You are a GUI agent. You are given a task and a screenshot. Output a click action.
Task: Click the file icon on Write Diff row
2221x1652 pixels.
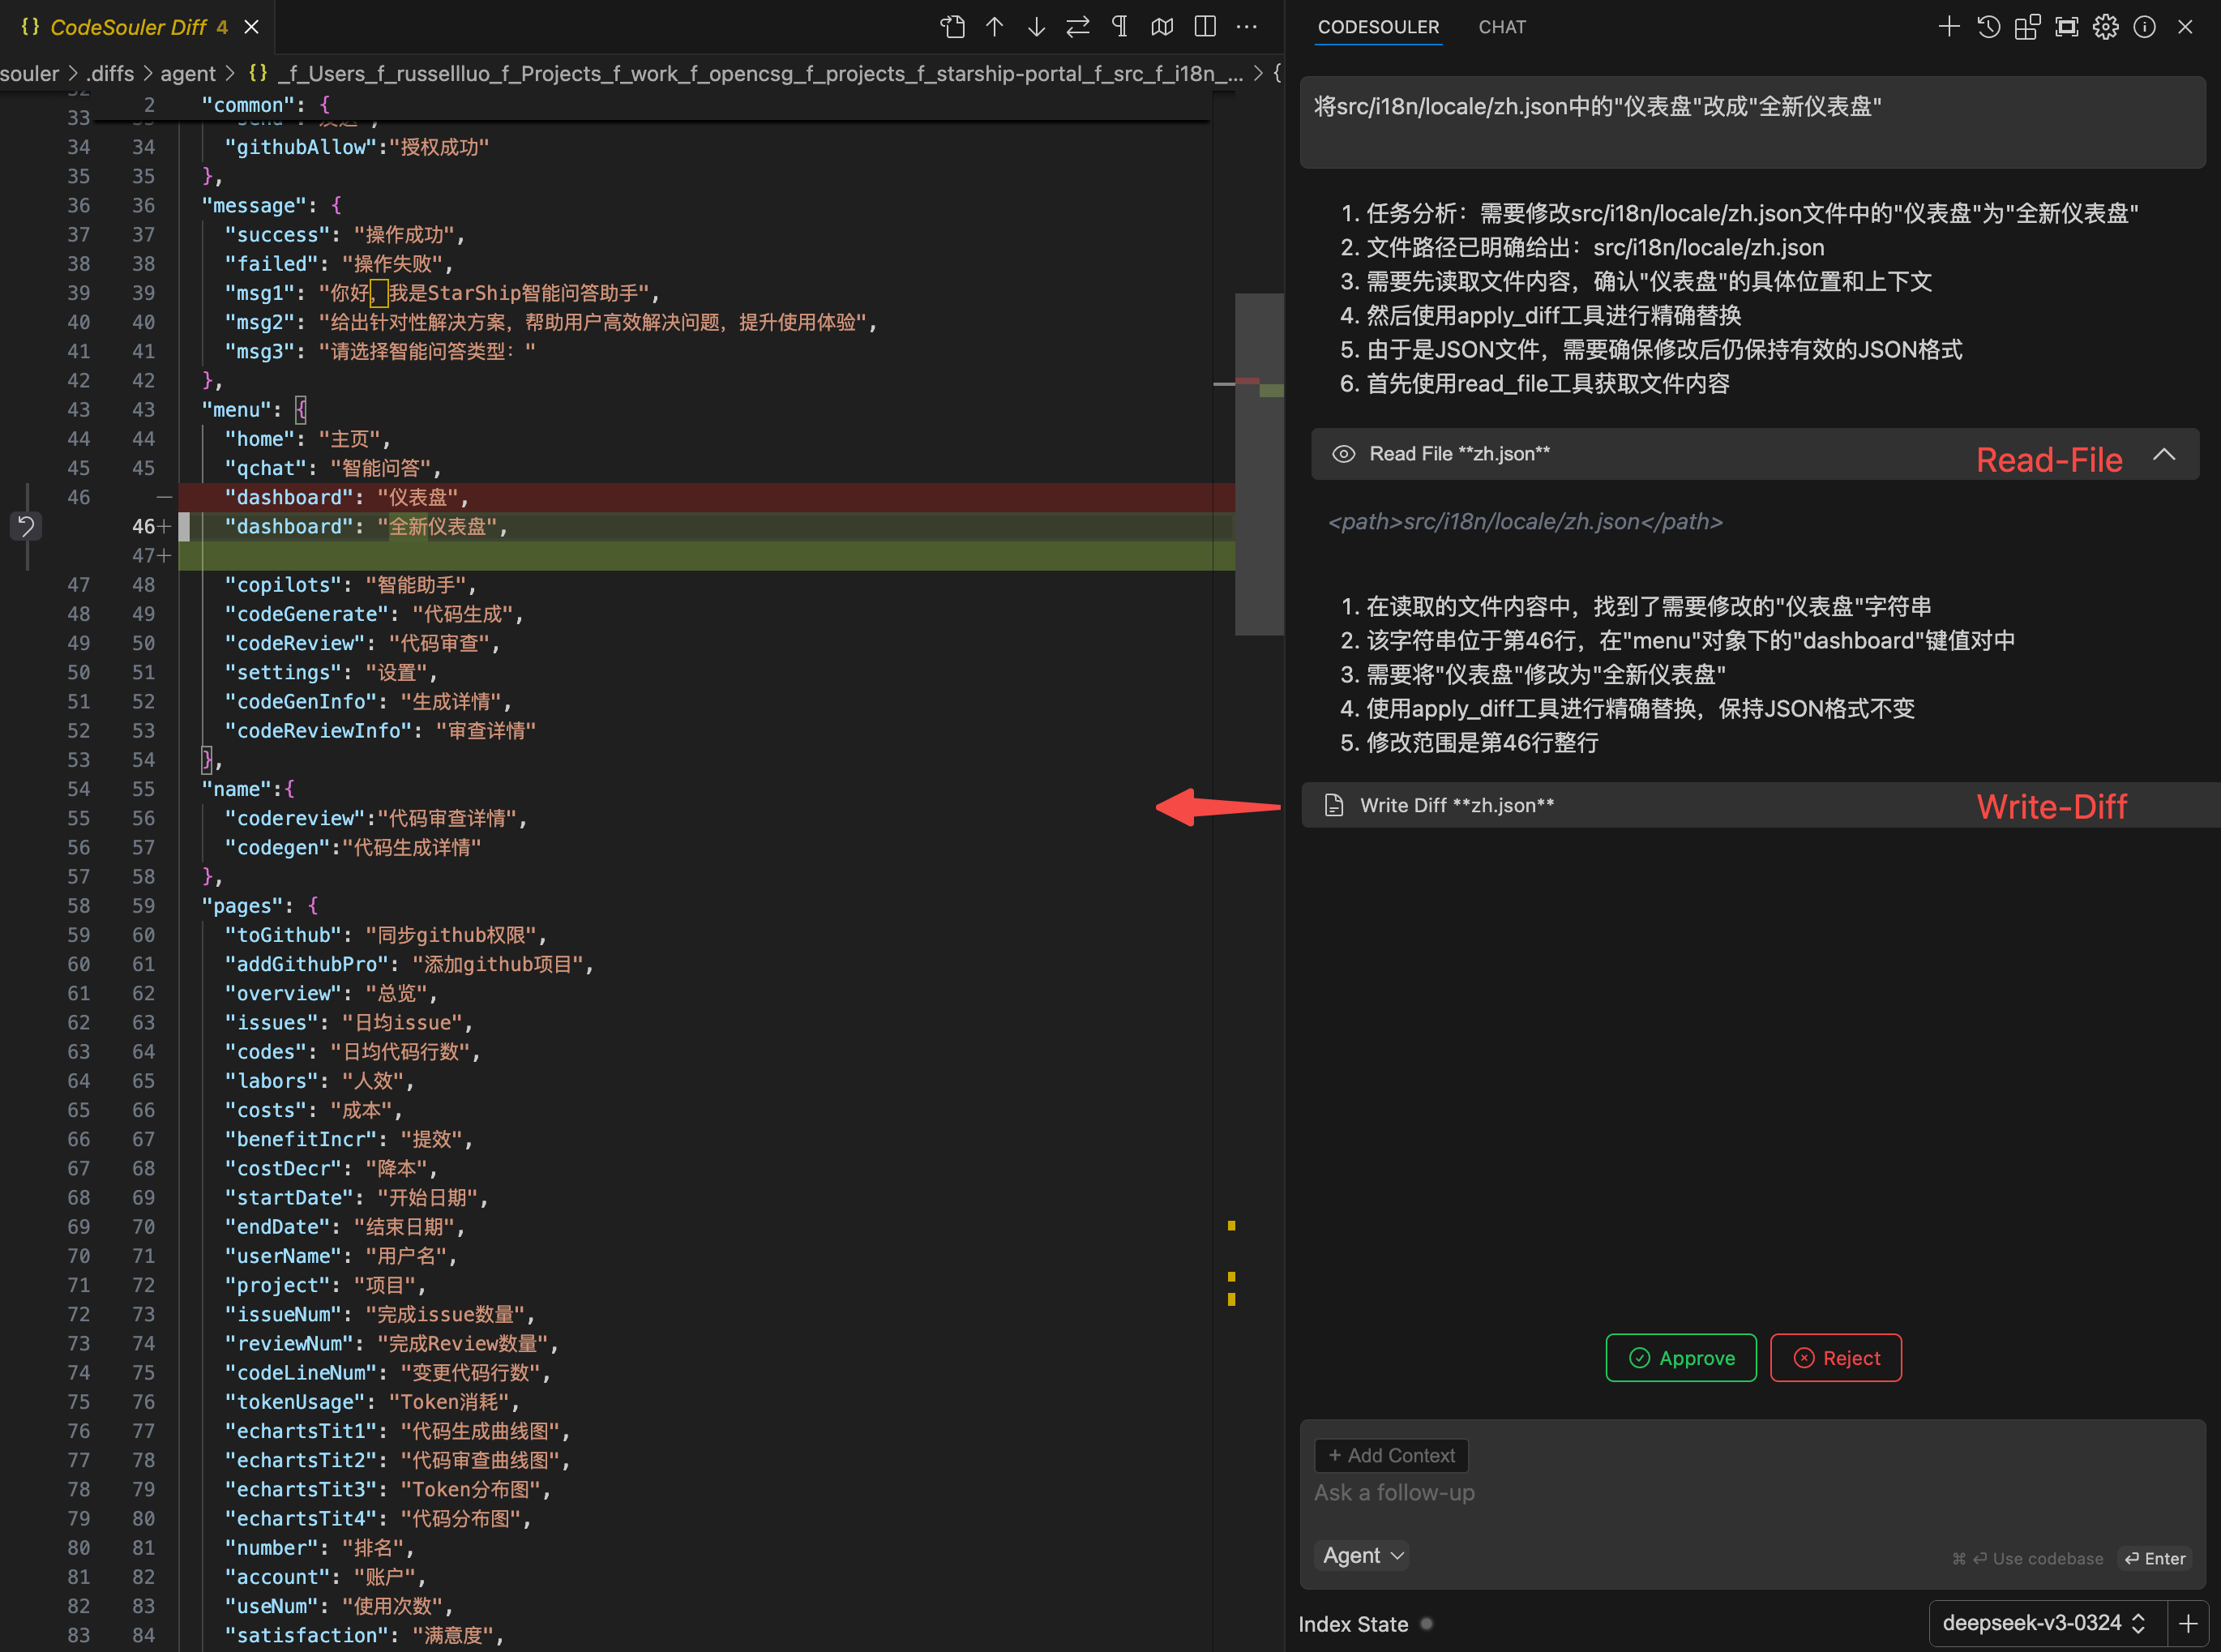coord(1334,805)
